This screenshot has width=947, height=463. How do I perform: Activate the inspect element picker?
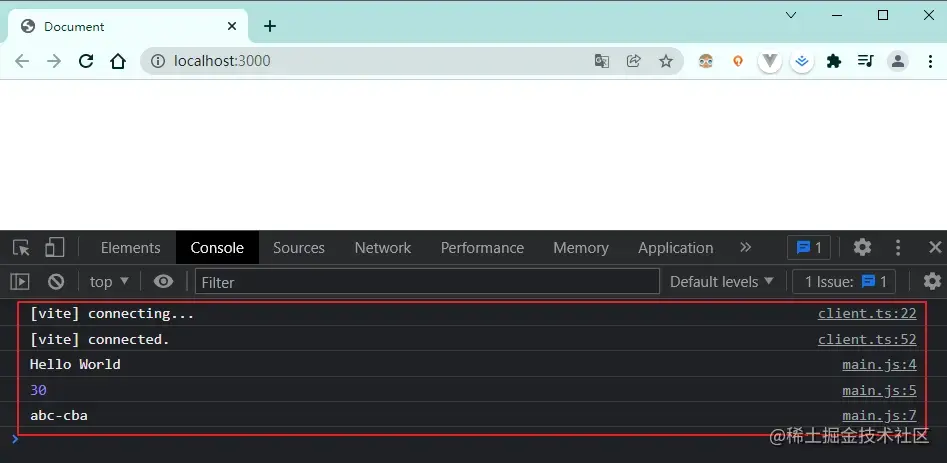pyautogui.click(x=21, y=247)
